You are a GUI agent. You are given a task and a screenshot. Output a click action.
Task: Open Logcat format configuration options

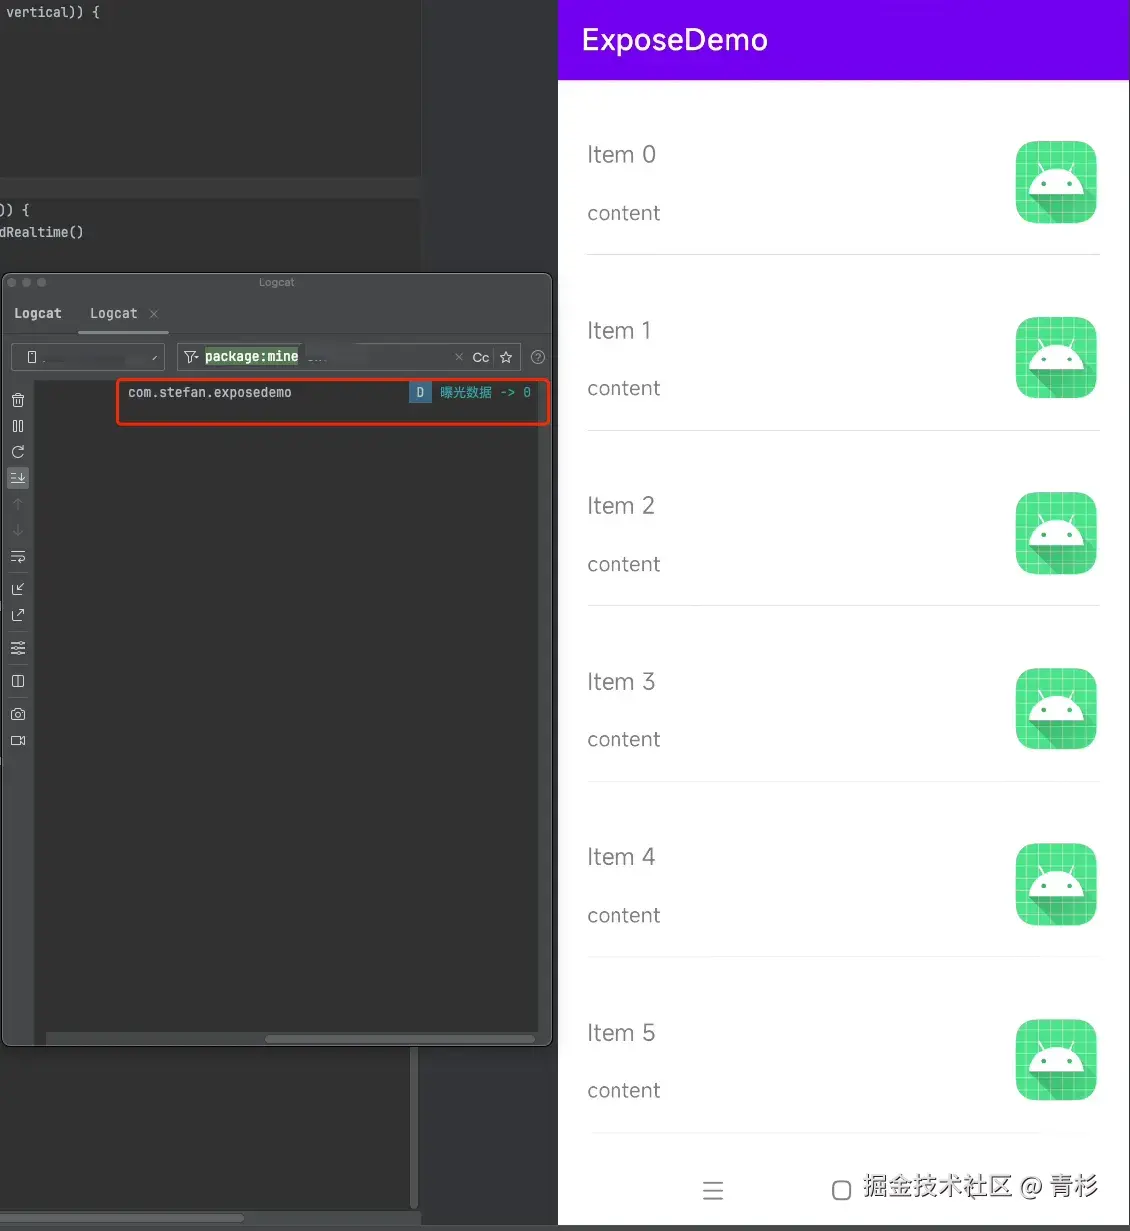(x=18, y=648)
